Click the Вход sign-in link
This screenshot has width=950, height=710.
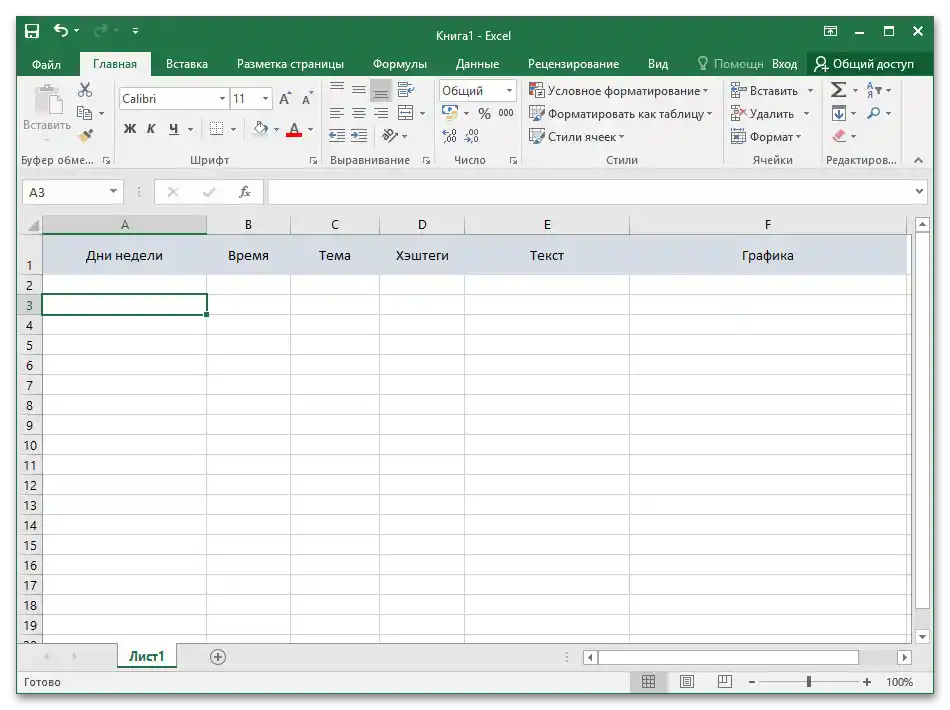point(785,64)
